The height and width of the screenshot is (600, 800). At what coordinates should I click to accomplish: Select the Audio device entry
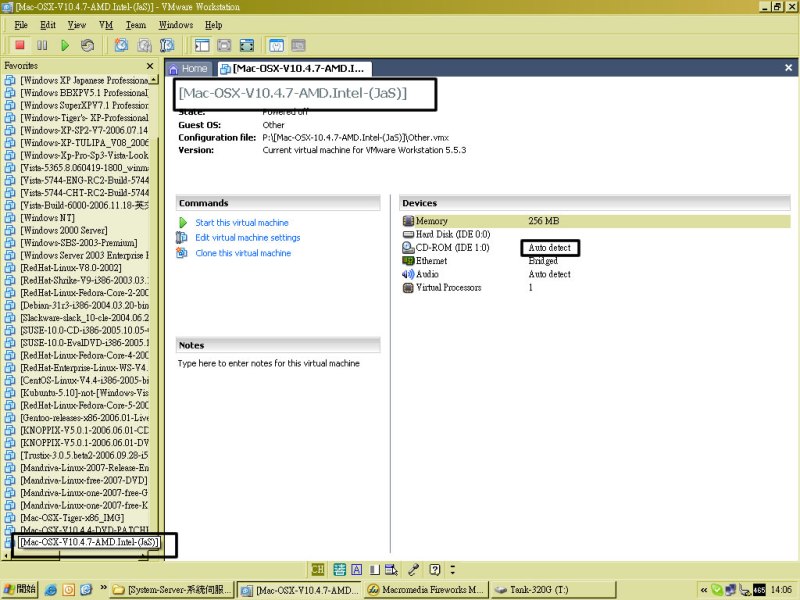point(420,274)
